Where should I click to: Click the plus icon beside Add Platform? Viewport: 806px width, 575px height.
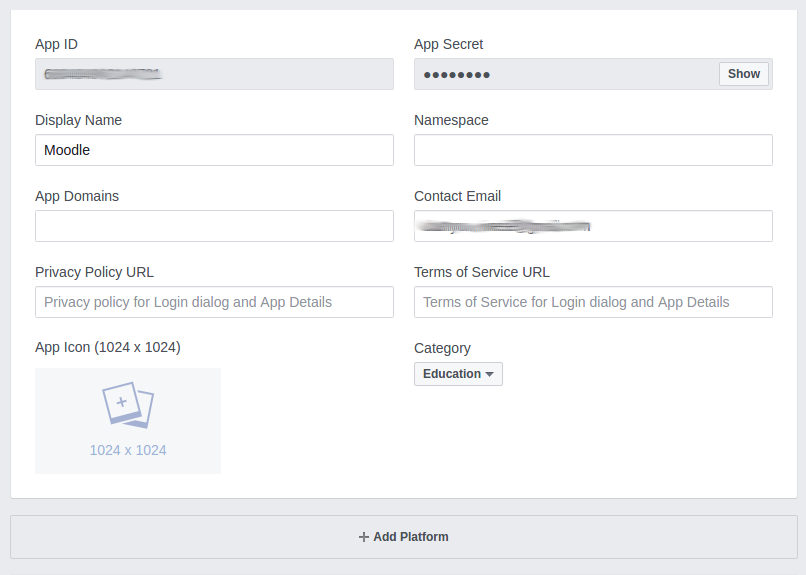pos(364,537)
